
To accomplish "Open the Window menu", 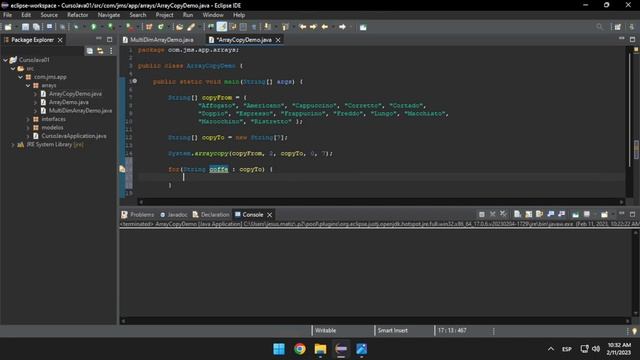I will pyautogui.click(x=213, y=15).
